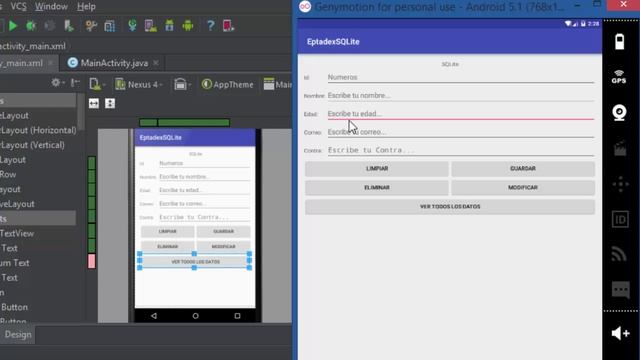Close the MainActivity.java tab
Screen dimensions: 640x360
click(x=156, y=63)
